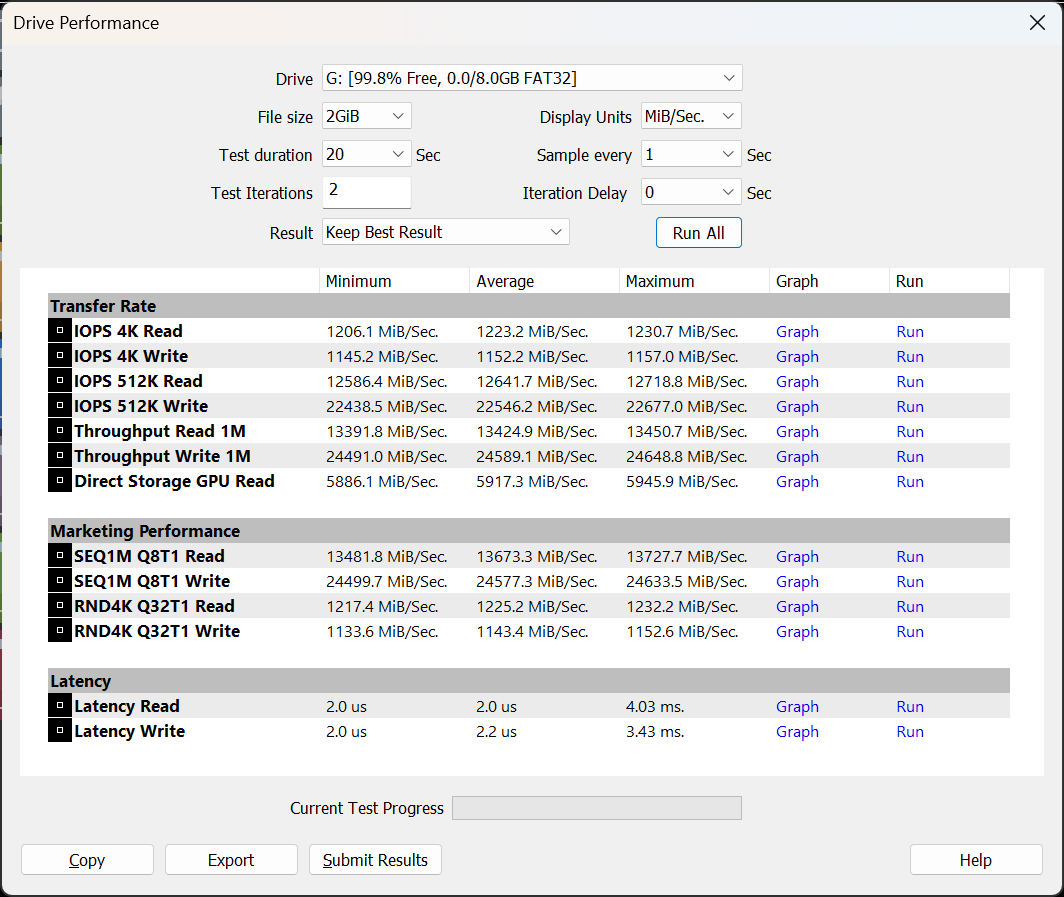The height and width of the screenshot is (897, 1064).
Task: Click the icon beside IOPS 512K Read
Action: coord(60,381)
